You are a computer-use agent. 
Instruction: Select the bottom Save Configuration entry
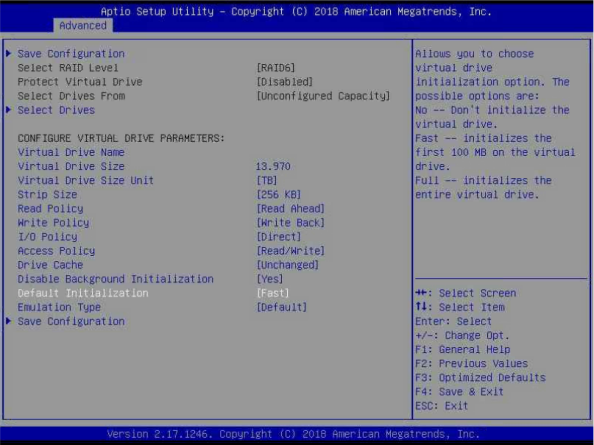tap(71, 321)
